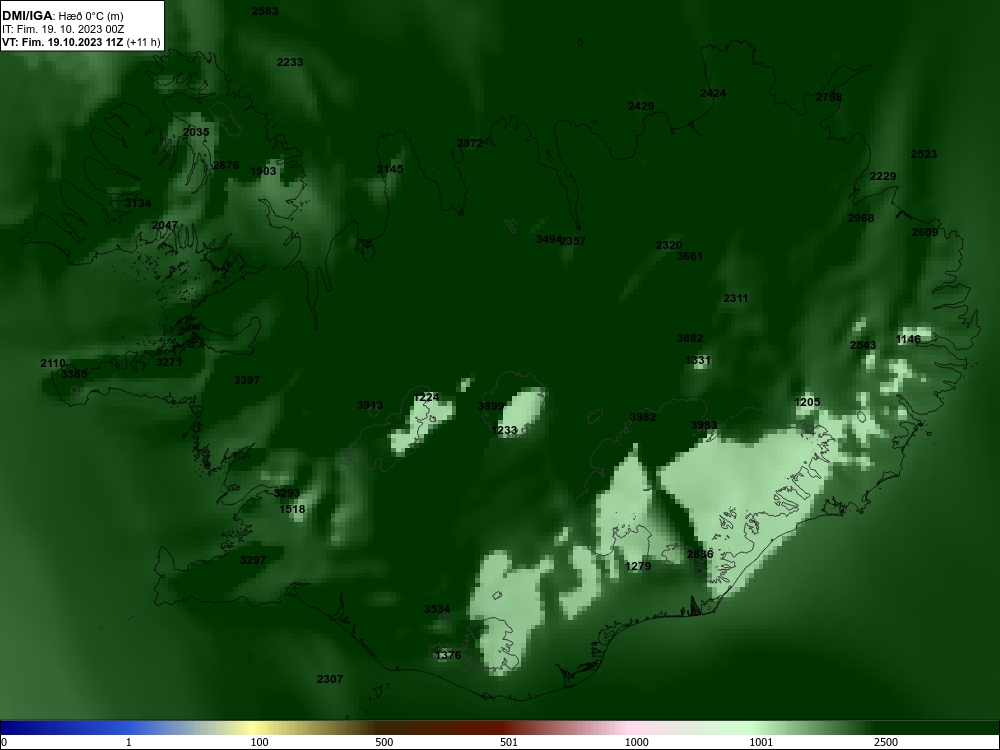Click the map value 2307
Image resolution: width=1000 pixels, height=750 pixels.
coord(330,679)
